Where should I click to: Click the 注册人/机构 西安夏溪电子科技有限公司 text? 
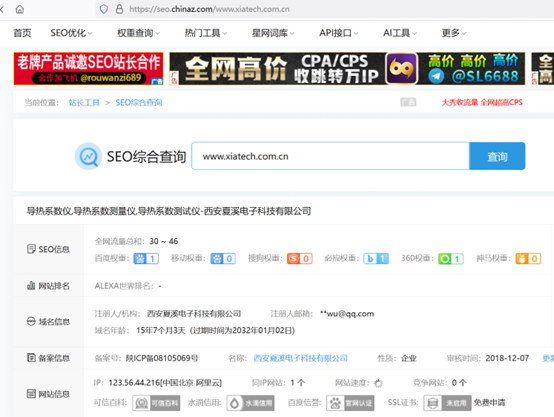coord(194,314)
